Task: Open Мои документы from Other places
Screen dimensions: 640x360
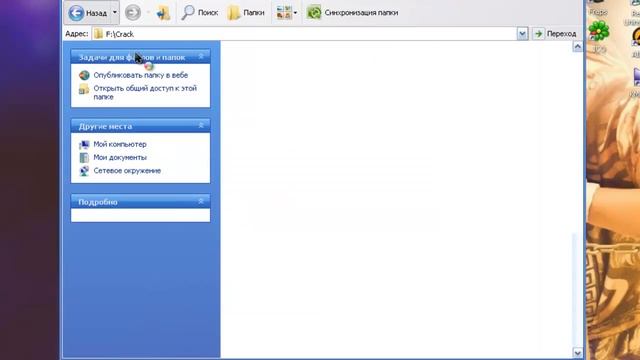Action: click(x=120, y=157)
